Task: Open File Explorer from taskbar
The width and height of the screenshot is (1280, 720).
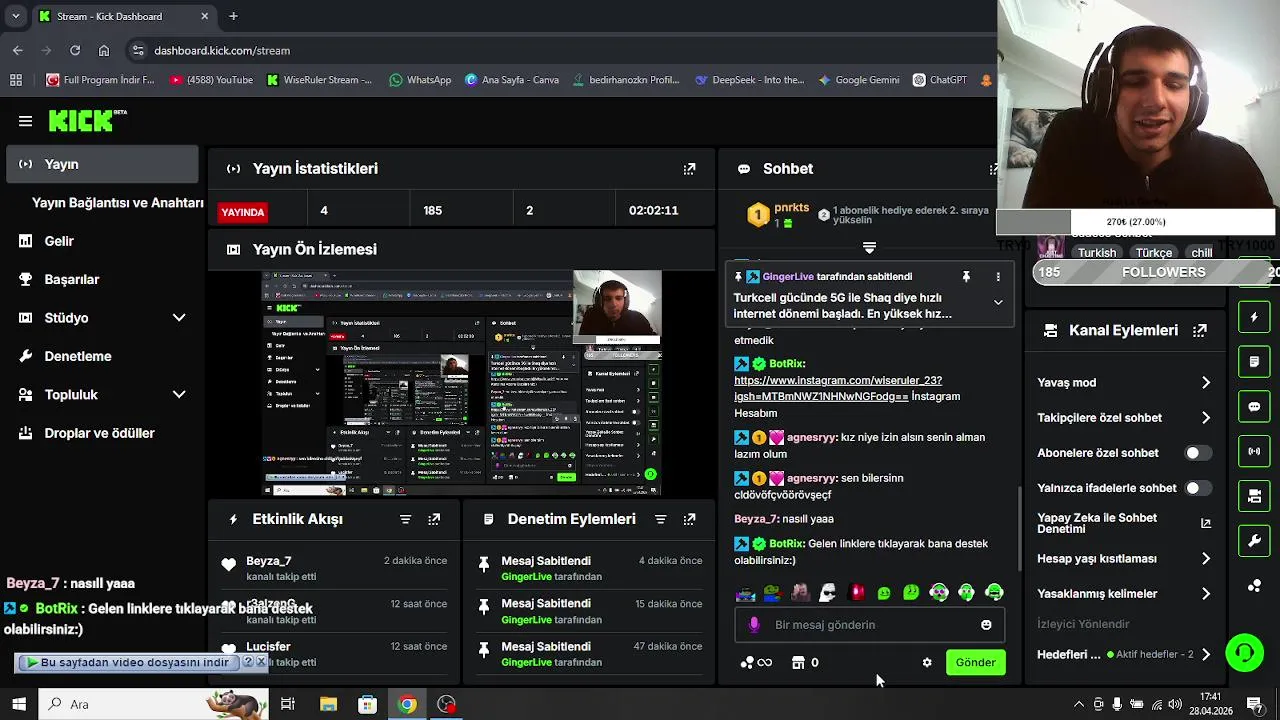Action: pos(328,704)
